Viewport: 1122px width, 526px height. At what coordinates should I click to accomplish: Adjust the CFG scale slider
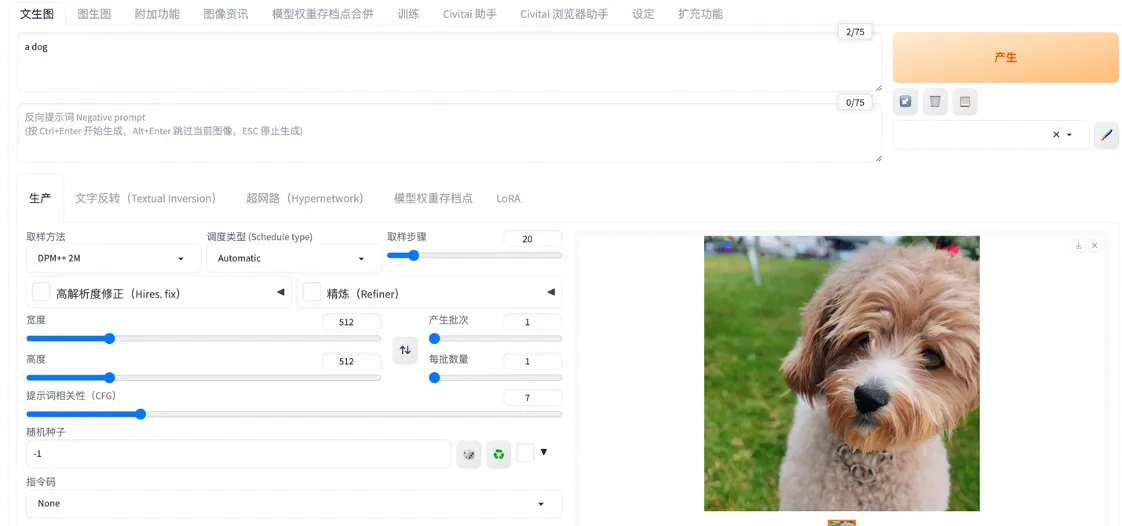point(294,414)
